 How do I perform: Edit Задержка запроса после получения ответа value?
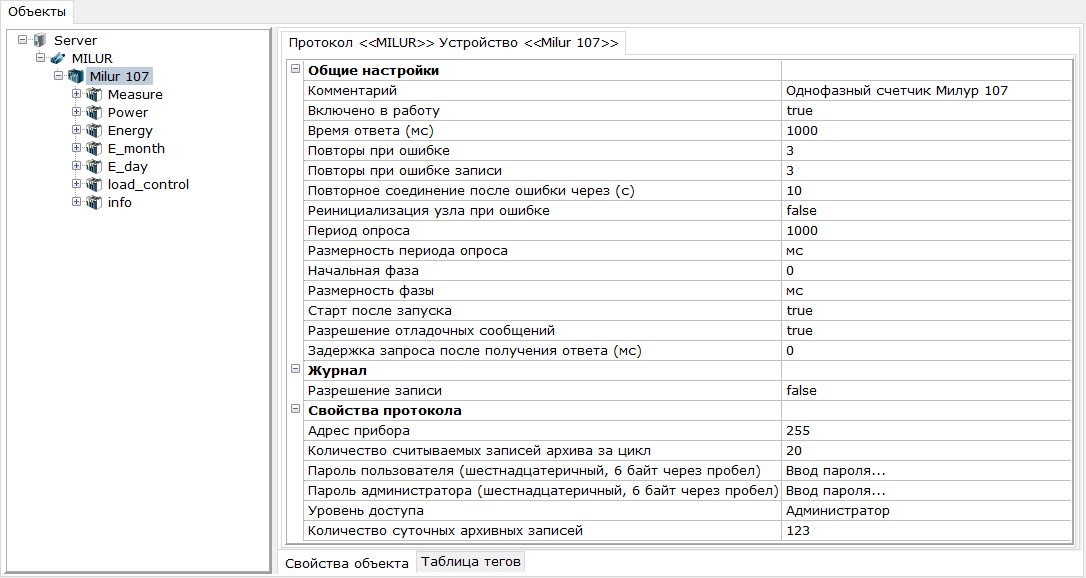pyautogui.click(x=926, y=351)
